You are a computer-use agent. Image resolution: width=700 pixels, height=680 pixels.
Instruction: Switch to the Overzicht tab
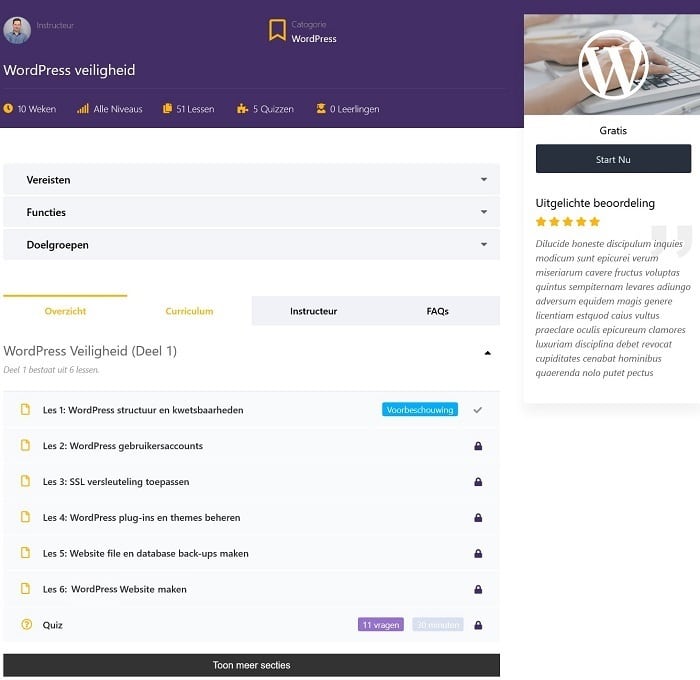pos(65,311)
